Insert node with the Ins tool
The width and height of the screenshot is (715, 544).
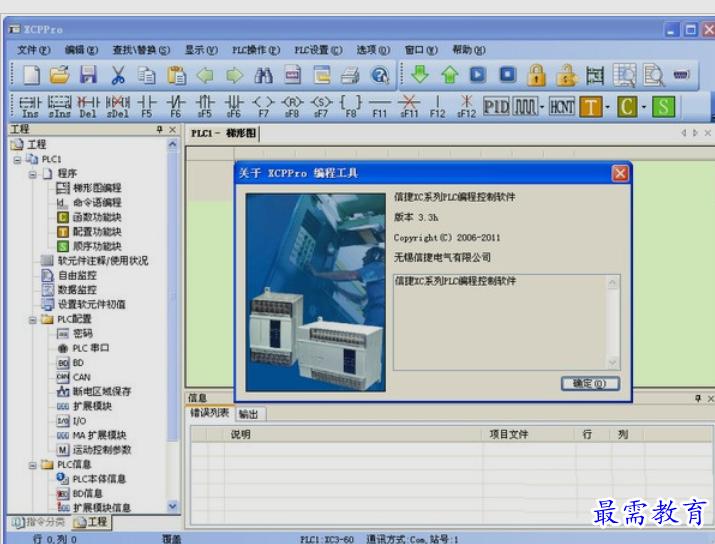(30, 107)
